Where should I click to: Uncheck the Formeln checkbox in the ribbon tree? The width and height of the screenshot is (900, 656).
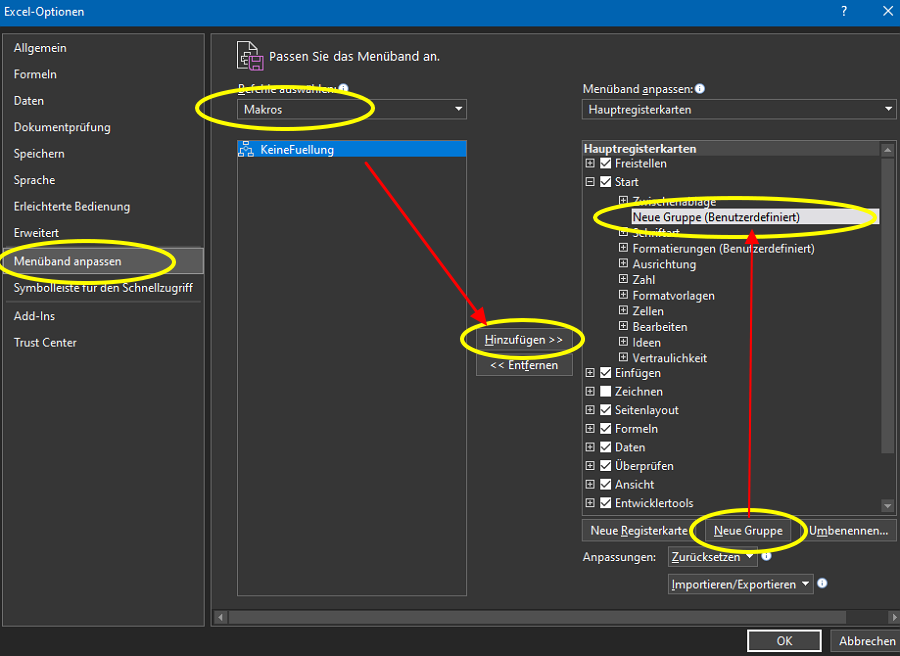click(x=606, y=428)
